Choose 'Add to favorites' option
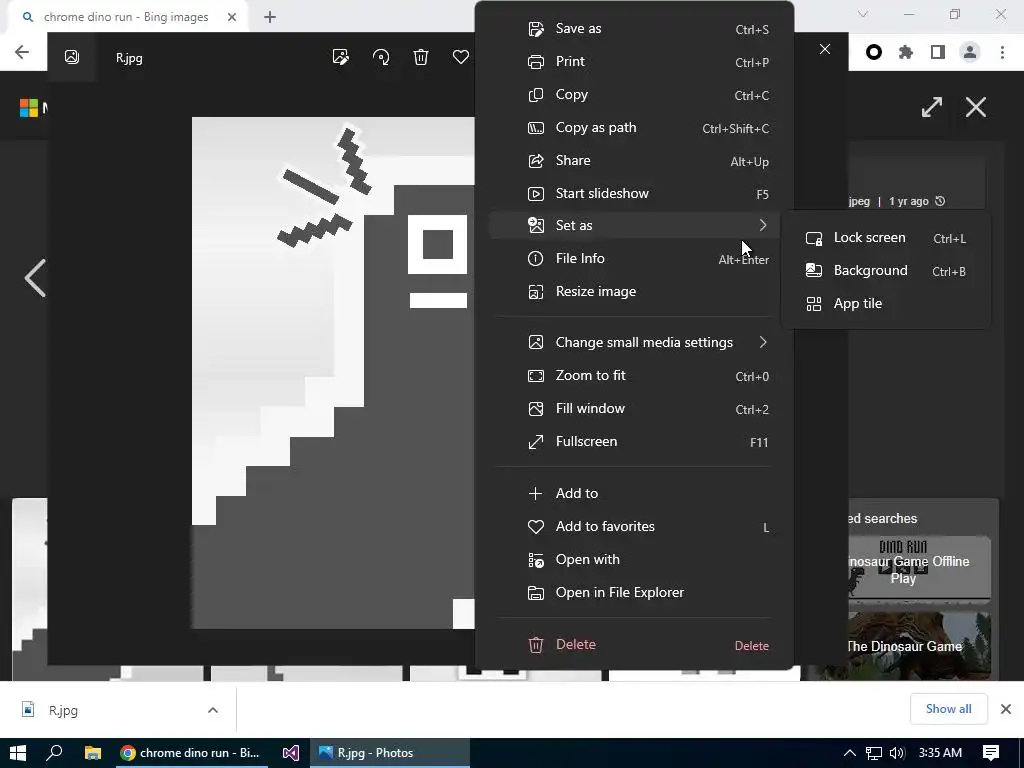The image size is (1024, 768). [x=634, y=526]
